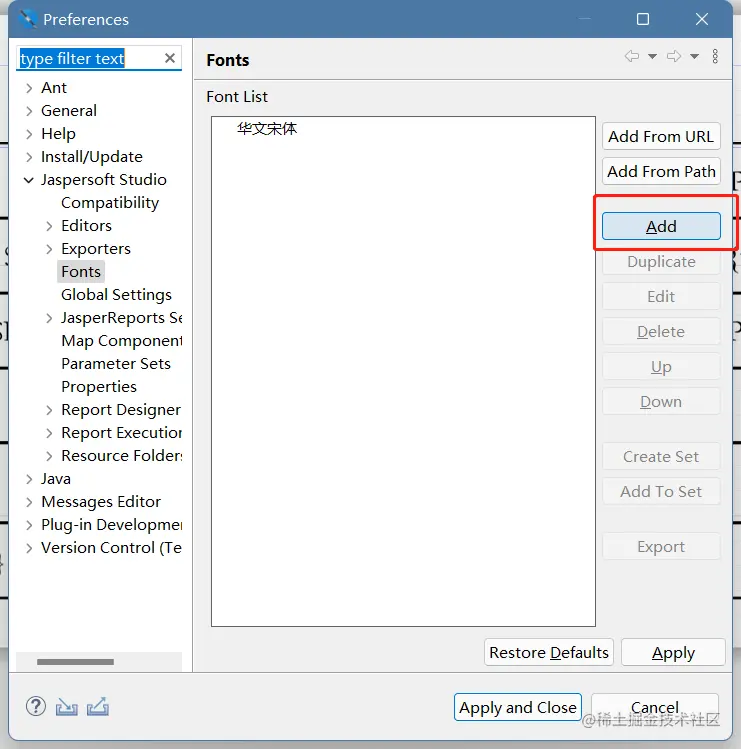
Task: Move font Down button
Action: pyautogui.click(x=661, y=402)
